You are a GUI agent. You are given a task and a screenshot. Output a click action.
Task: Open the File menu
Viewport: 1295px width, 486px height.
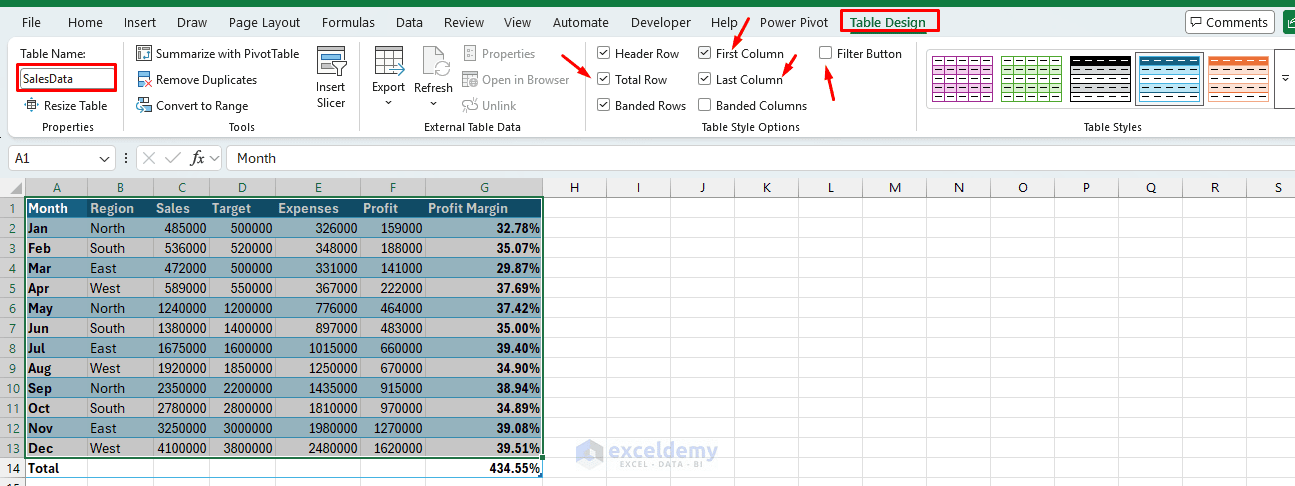coord(31,22)
